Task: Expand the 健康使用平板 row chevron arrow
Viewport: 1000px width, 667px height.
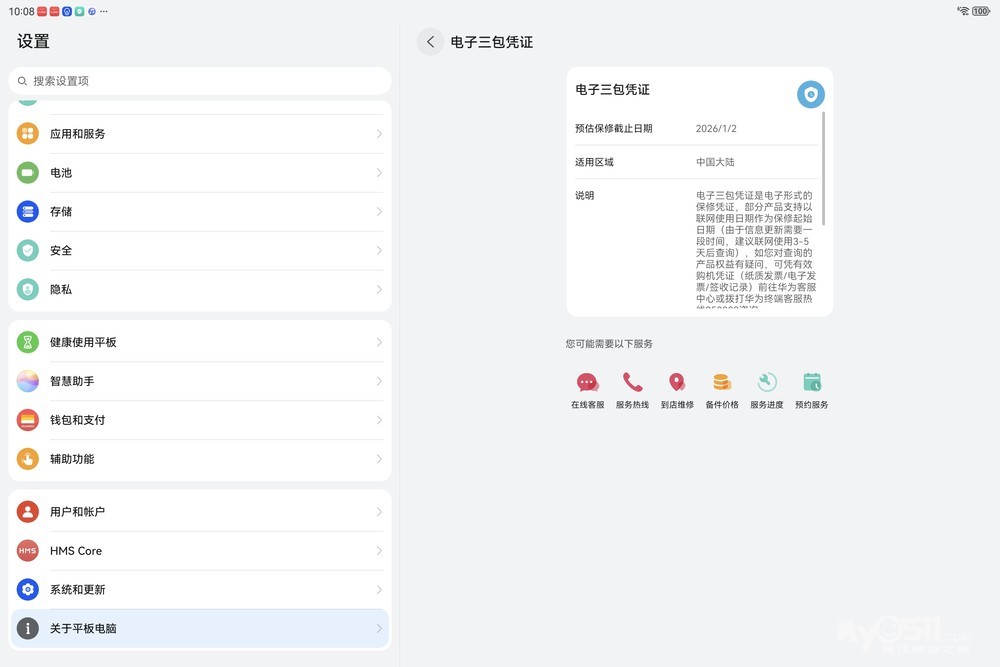Action: pos(379,342)
